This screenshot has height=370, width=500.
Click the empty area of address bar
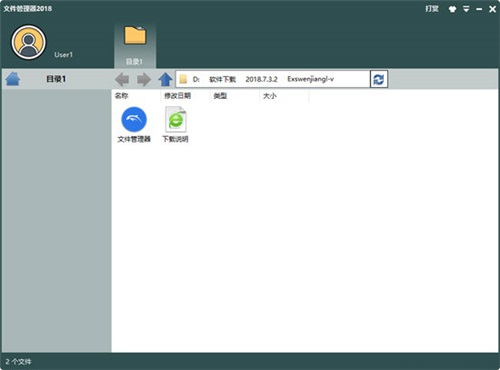(352, 79)
